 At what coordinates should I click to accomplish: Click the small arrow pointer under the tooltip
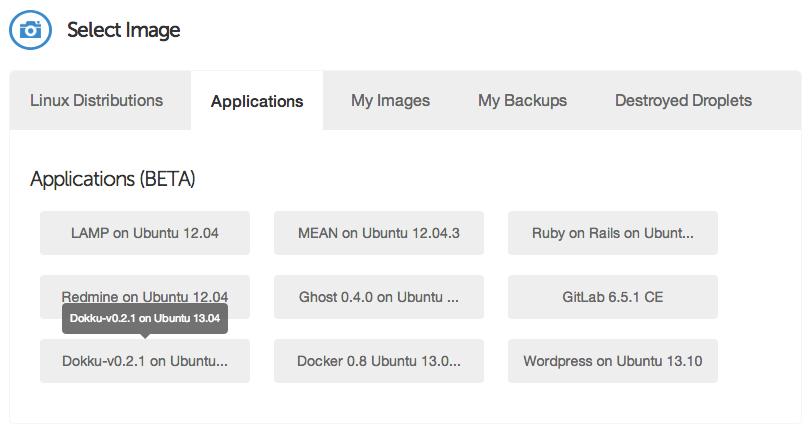coord(145,337)
